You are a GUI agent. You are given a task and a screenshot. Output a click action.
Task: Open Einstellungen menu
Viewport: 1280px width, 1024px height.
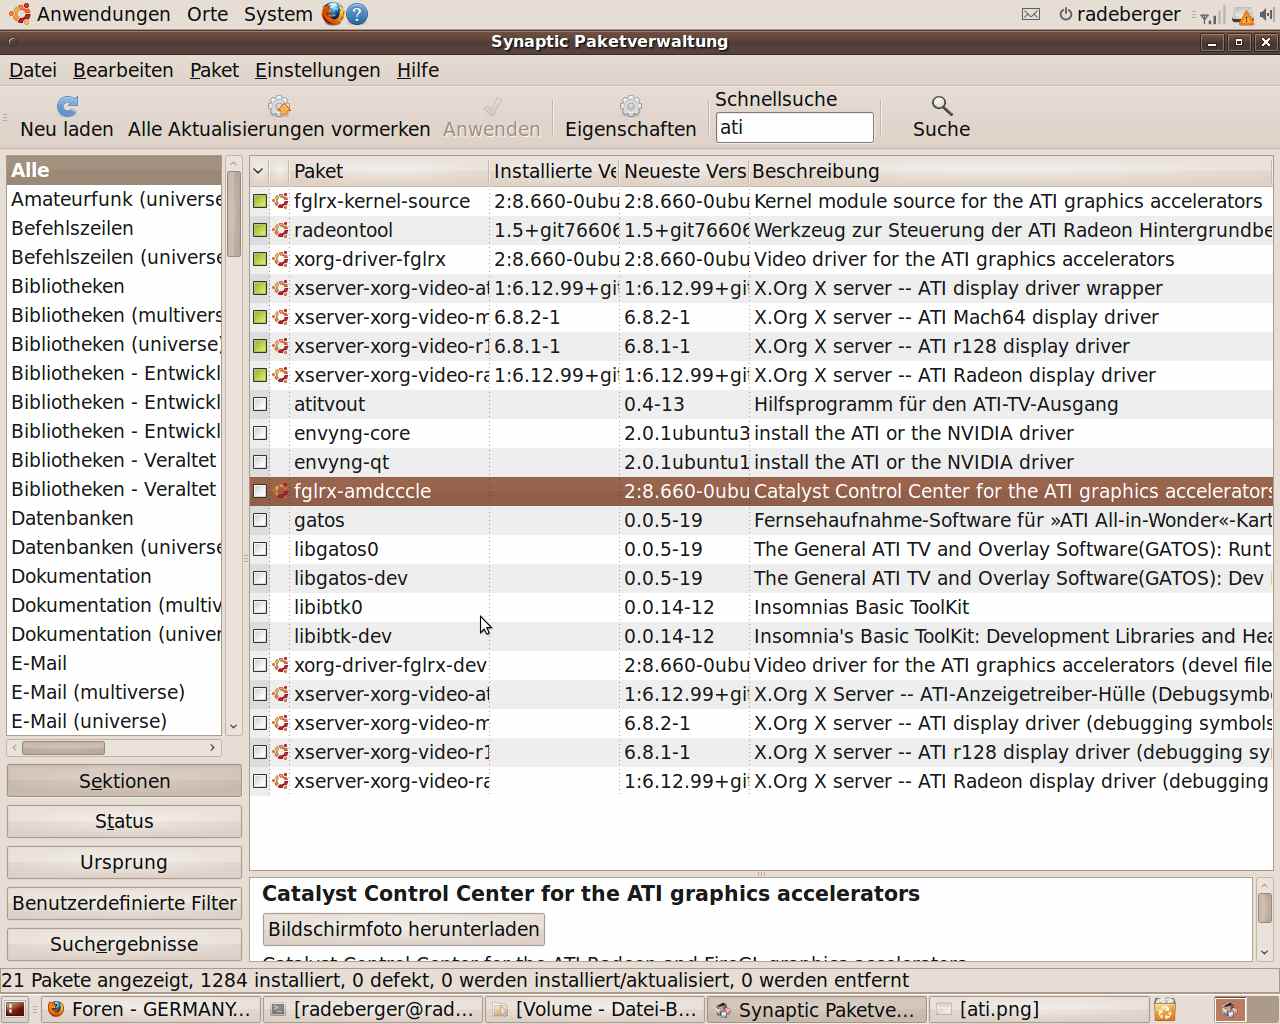317,70
